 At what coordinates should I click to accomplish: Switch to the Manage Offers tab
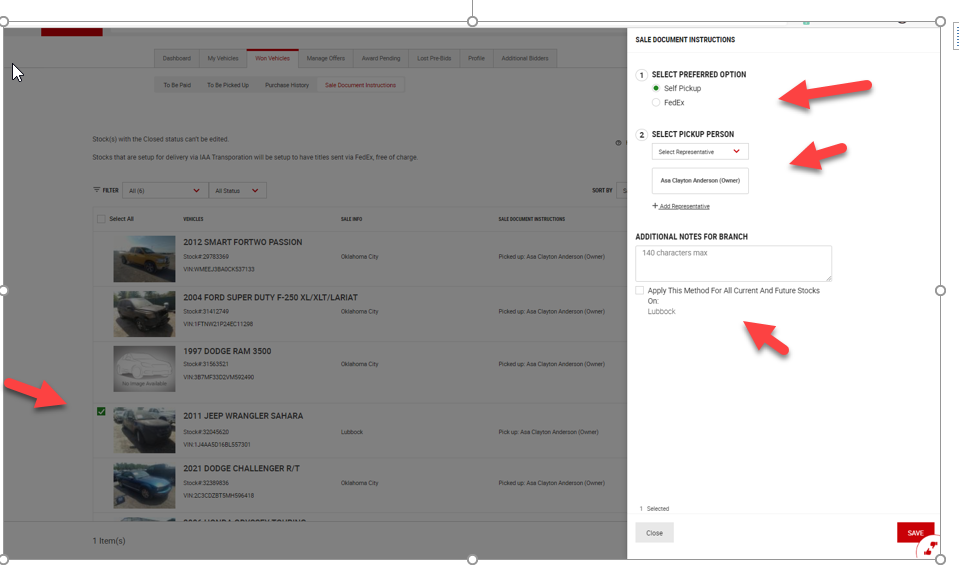pyautogui.click(x=325, y=58)
